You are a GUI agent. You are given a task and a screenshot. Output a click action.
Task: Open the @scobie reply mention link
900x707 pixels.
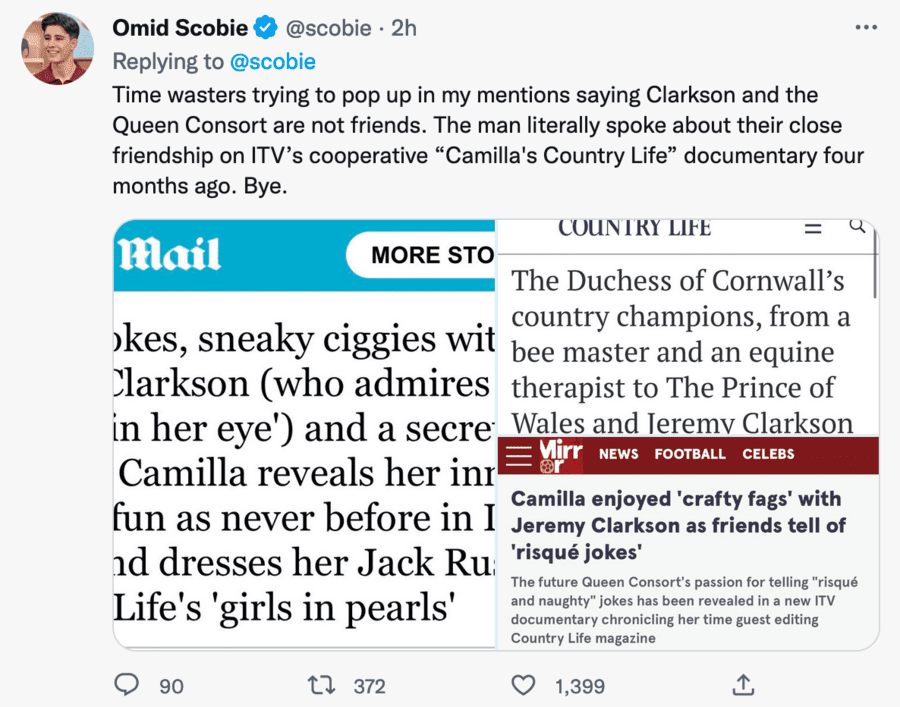[x=272, y=61]
